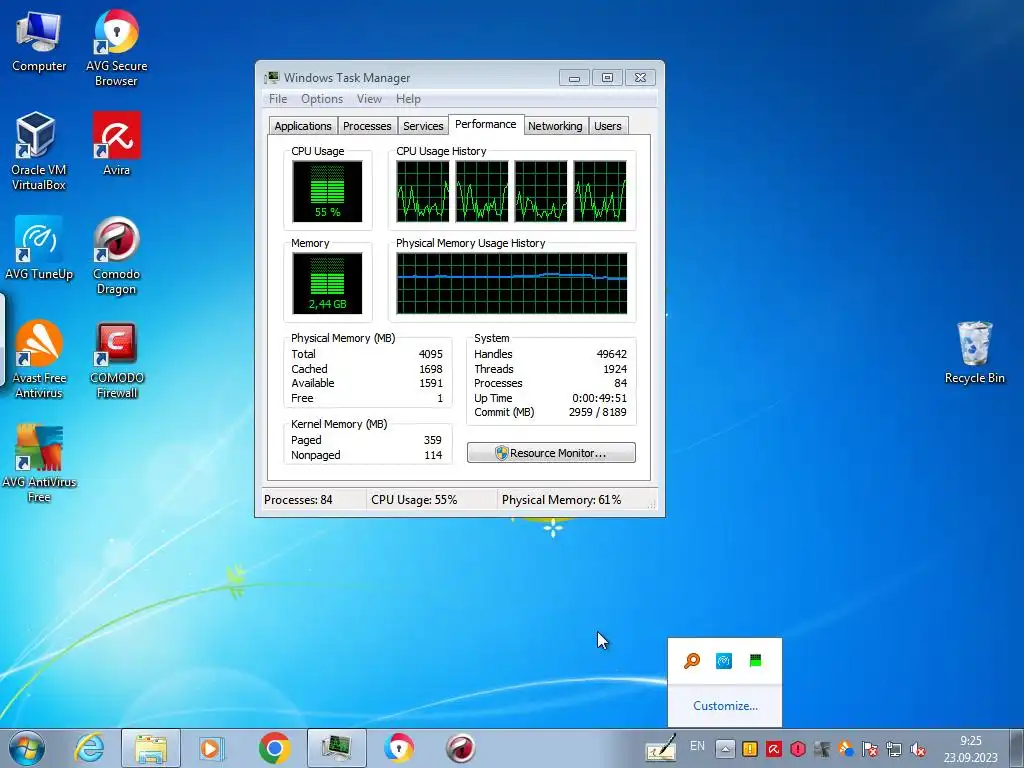
Task: Switch to the Processes tab
Action: point(367,126)
